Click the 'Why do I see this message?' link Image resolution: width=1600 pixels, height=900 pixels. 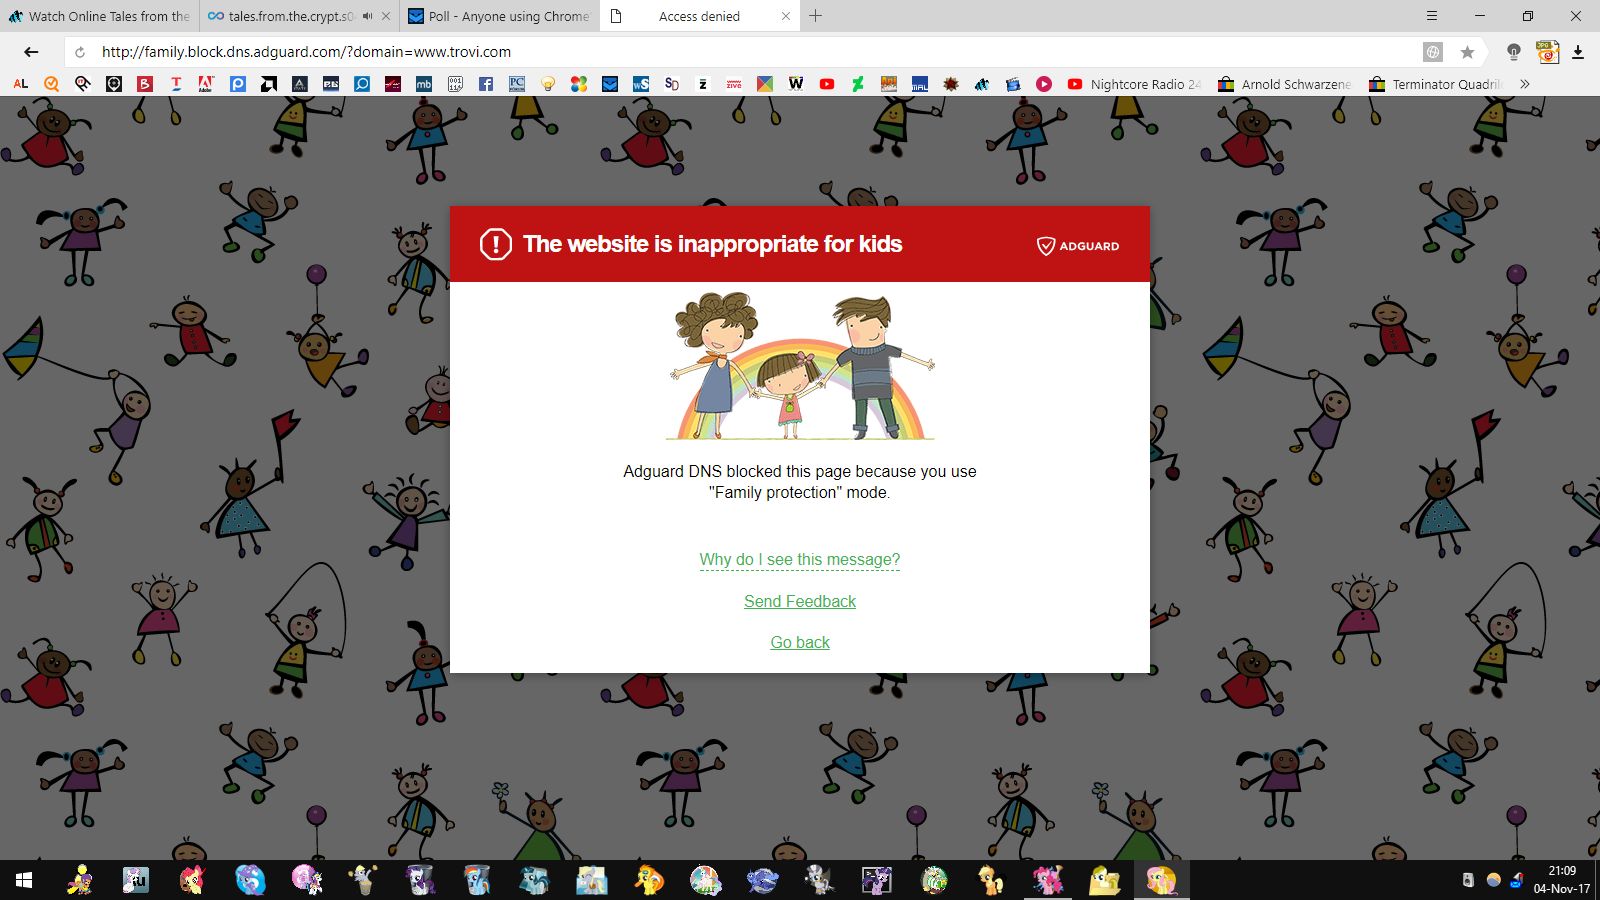800,560
